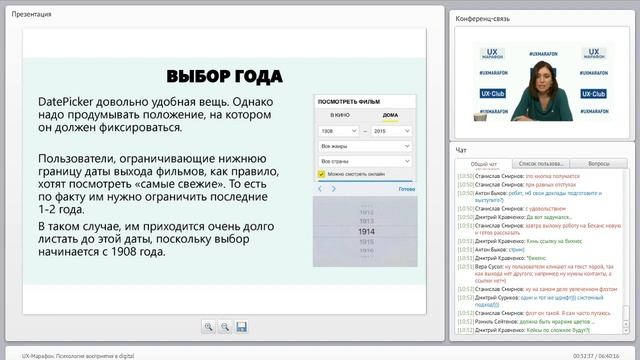Click the "Чат" panel title
This screenshot has height=360, width=640.
click(461, 150)
